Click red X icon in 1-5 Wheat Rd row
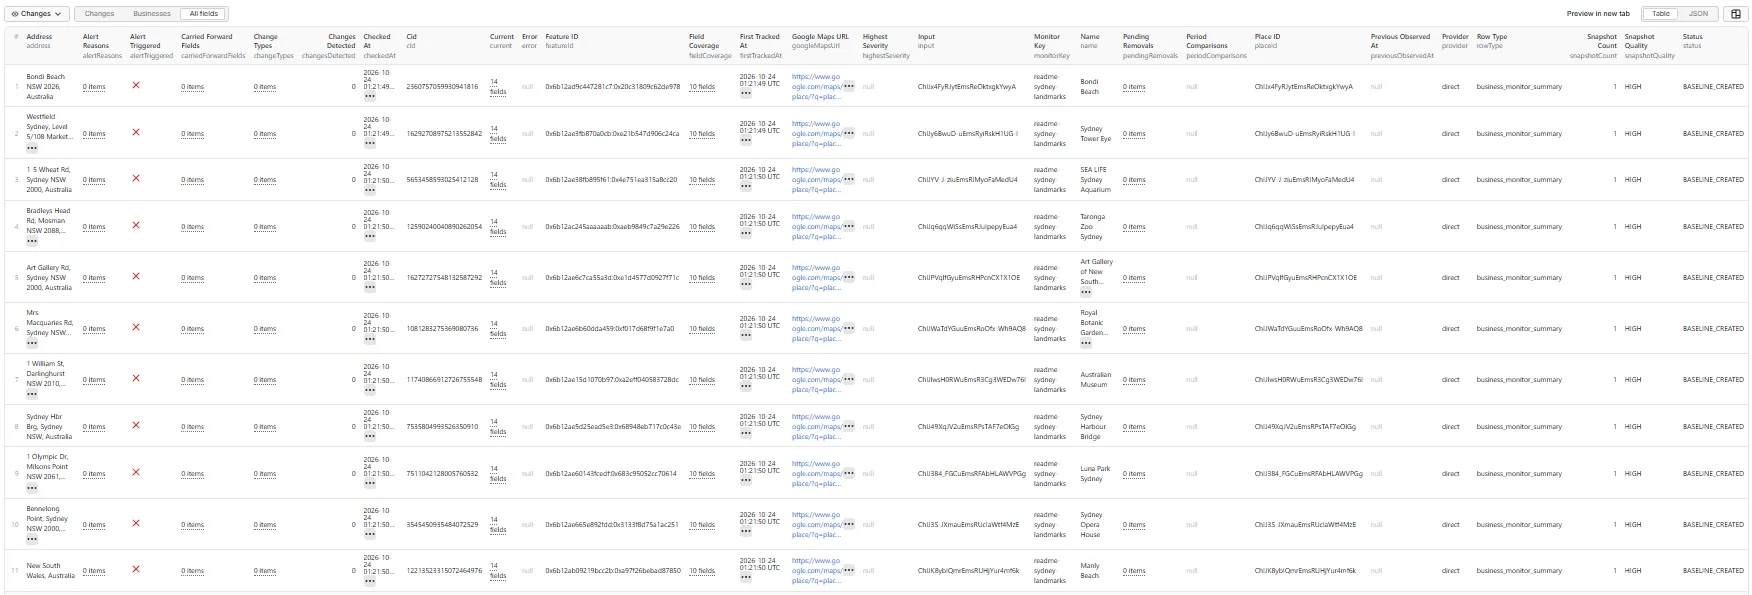 (136, 179)
